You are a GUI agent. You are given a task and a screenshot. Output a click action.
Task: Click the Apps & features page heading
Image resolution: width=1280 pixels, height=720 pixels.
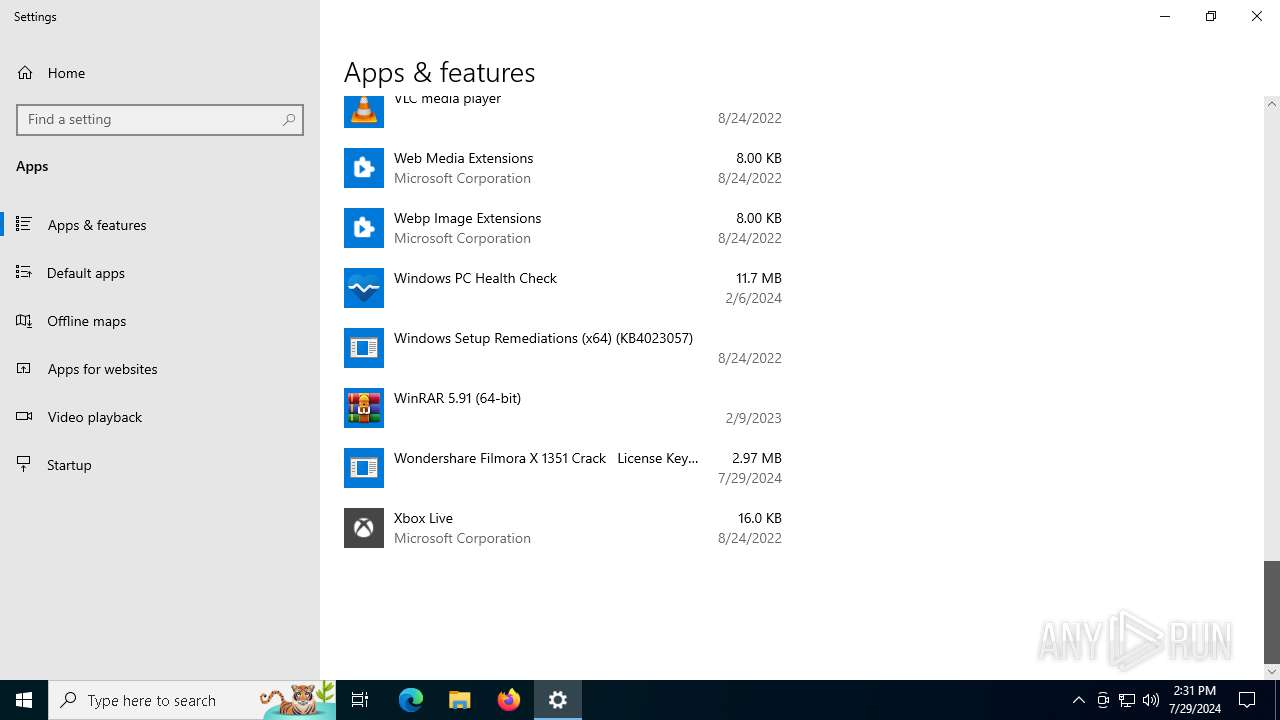(x=440, y=72)
